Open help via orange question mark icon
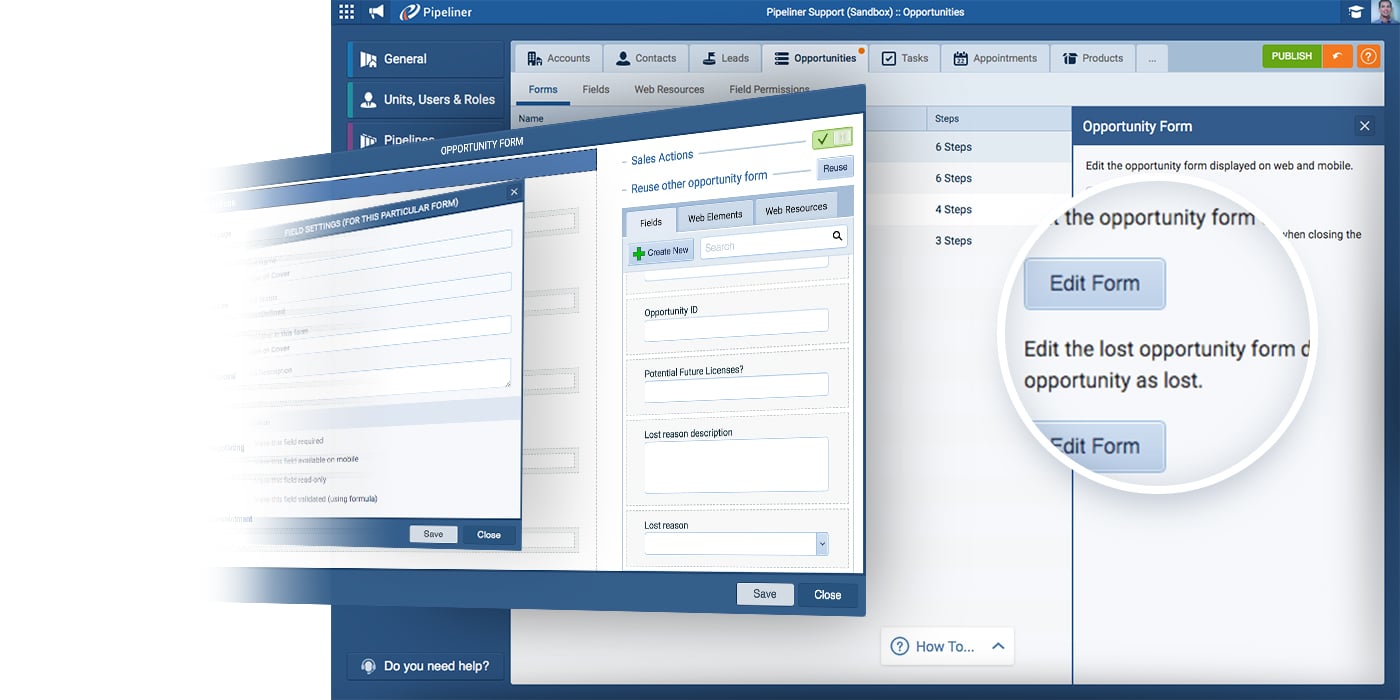 pos(1367,57)
